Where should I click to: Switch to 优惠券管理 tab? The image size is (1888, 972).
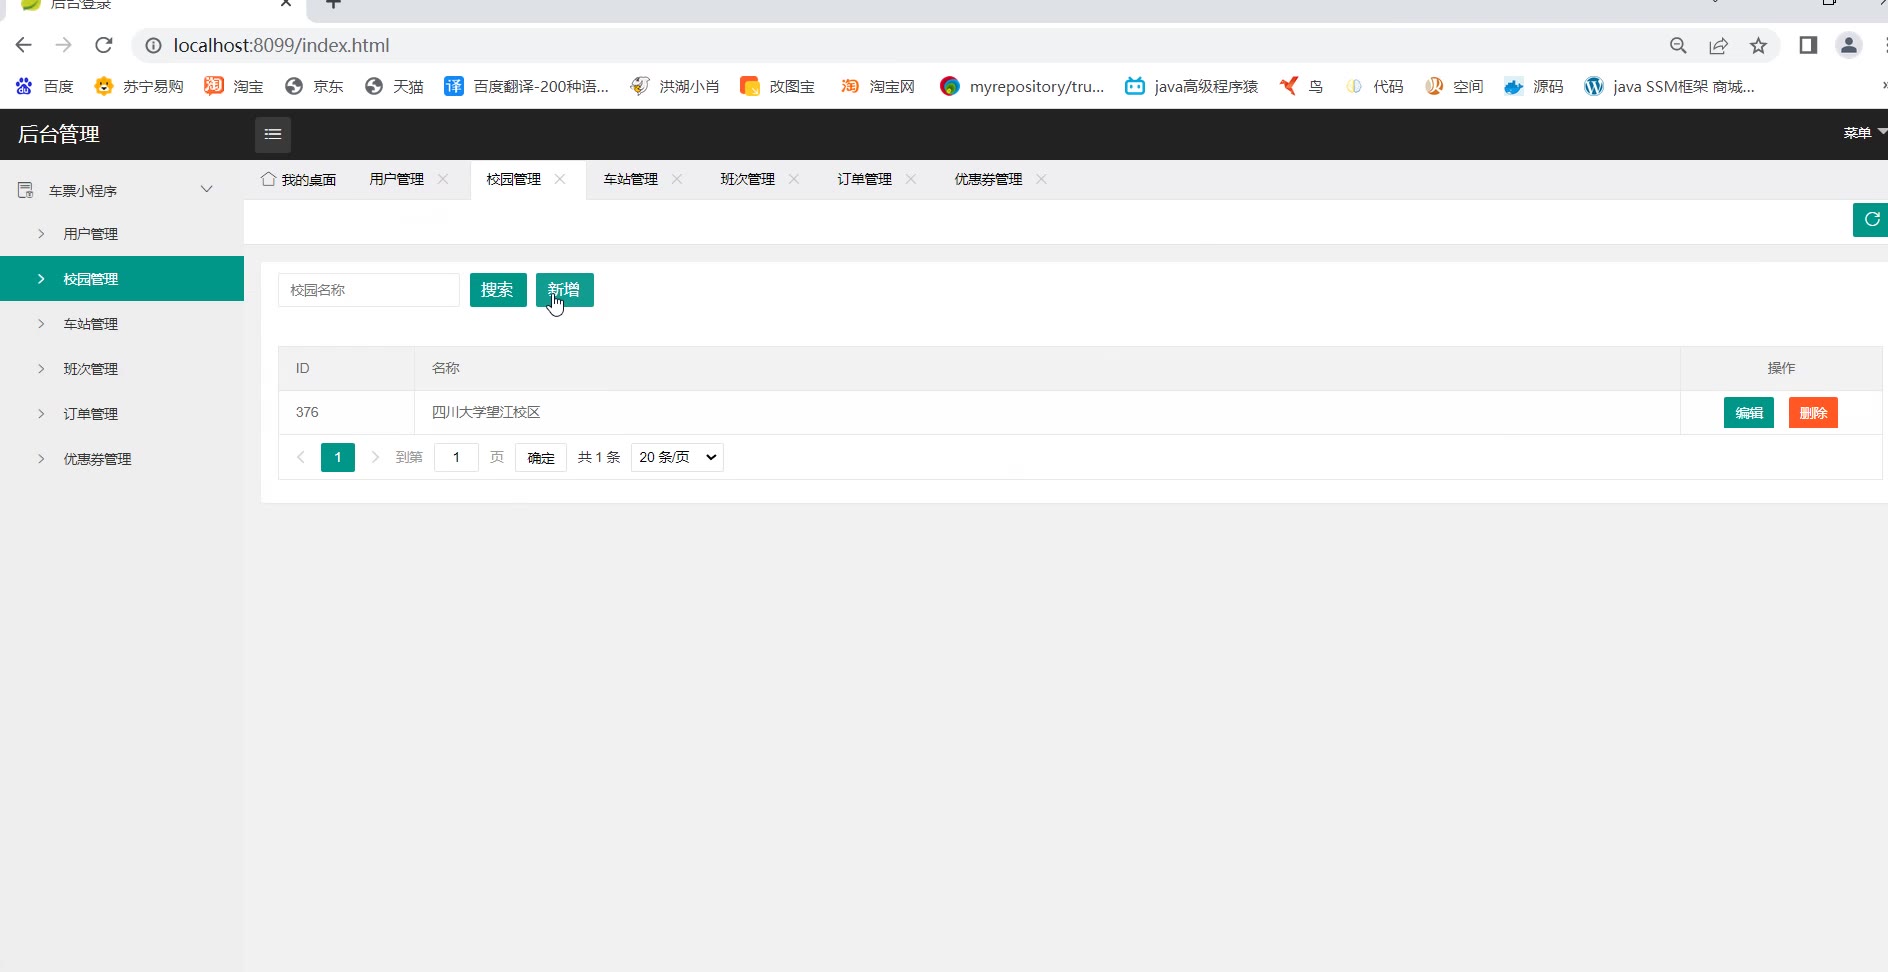[988, 180]
